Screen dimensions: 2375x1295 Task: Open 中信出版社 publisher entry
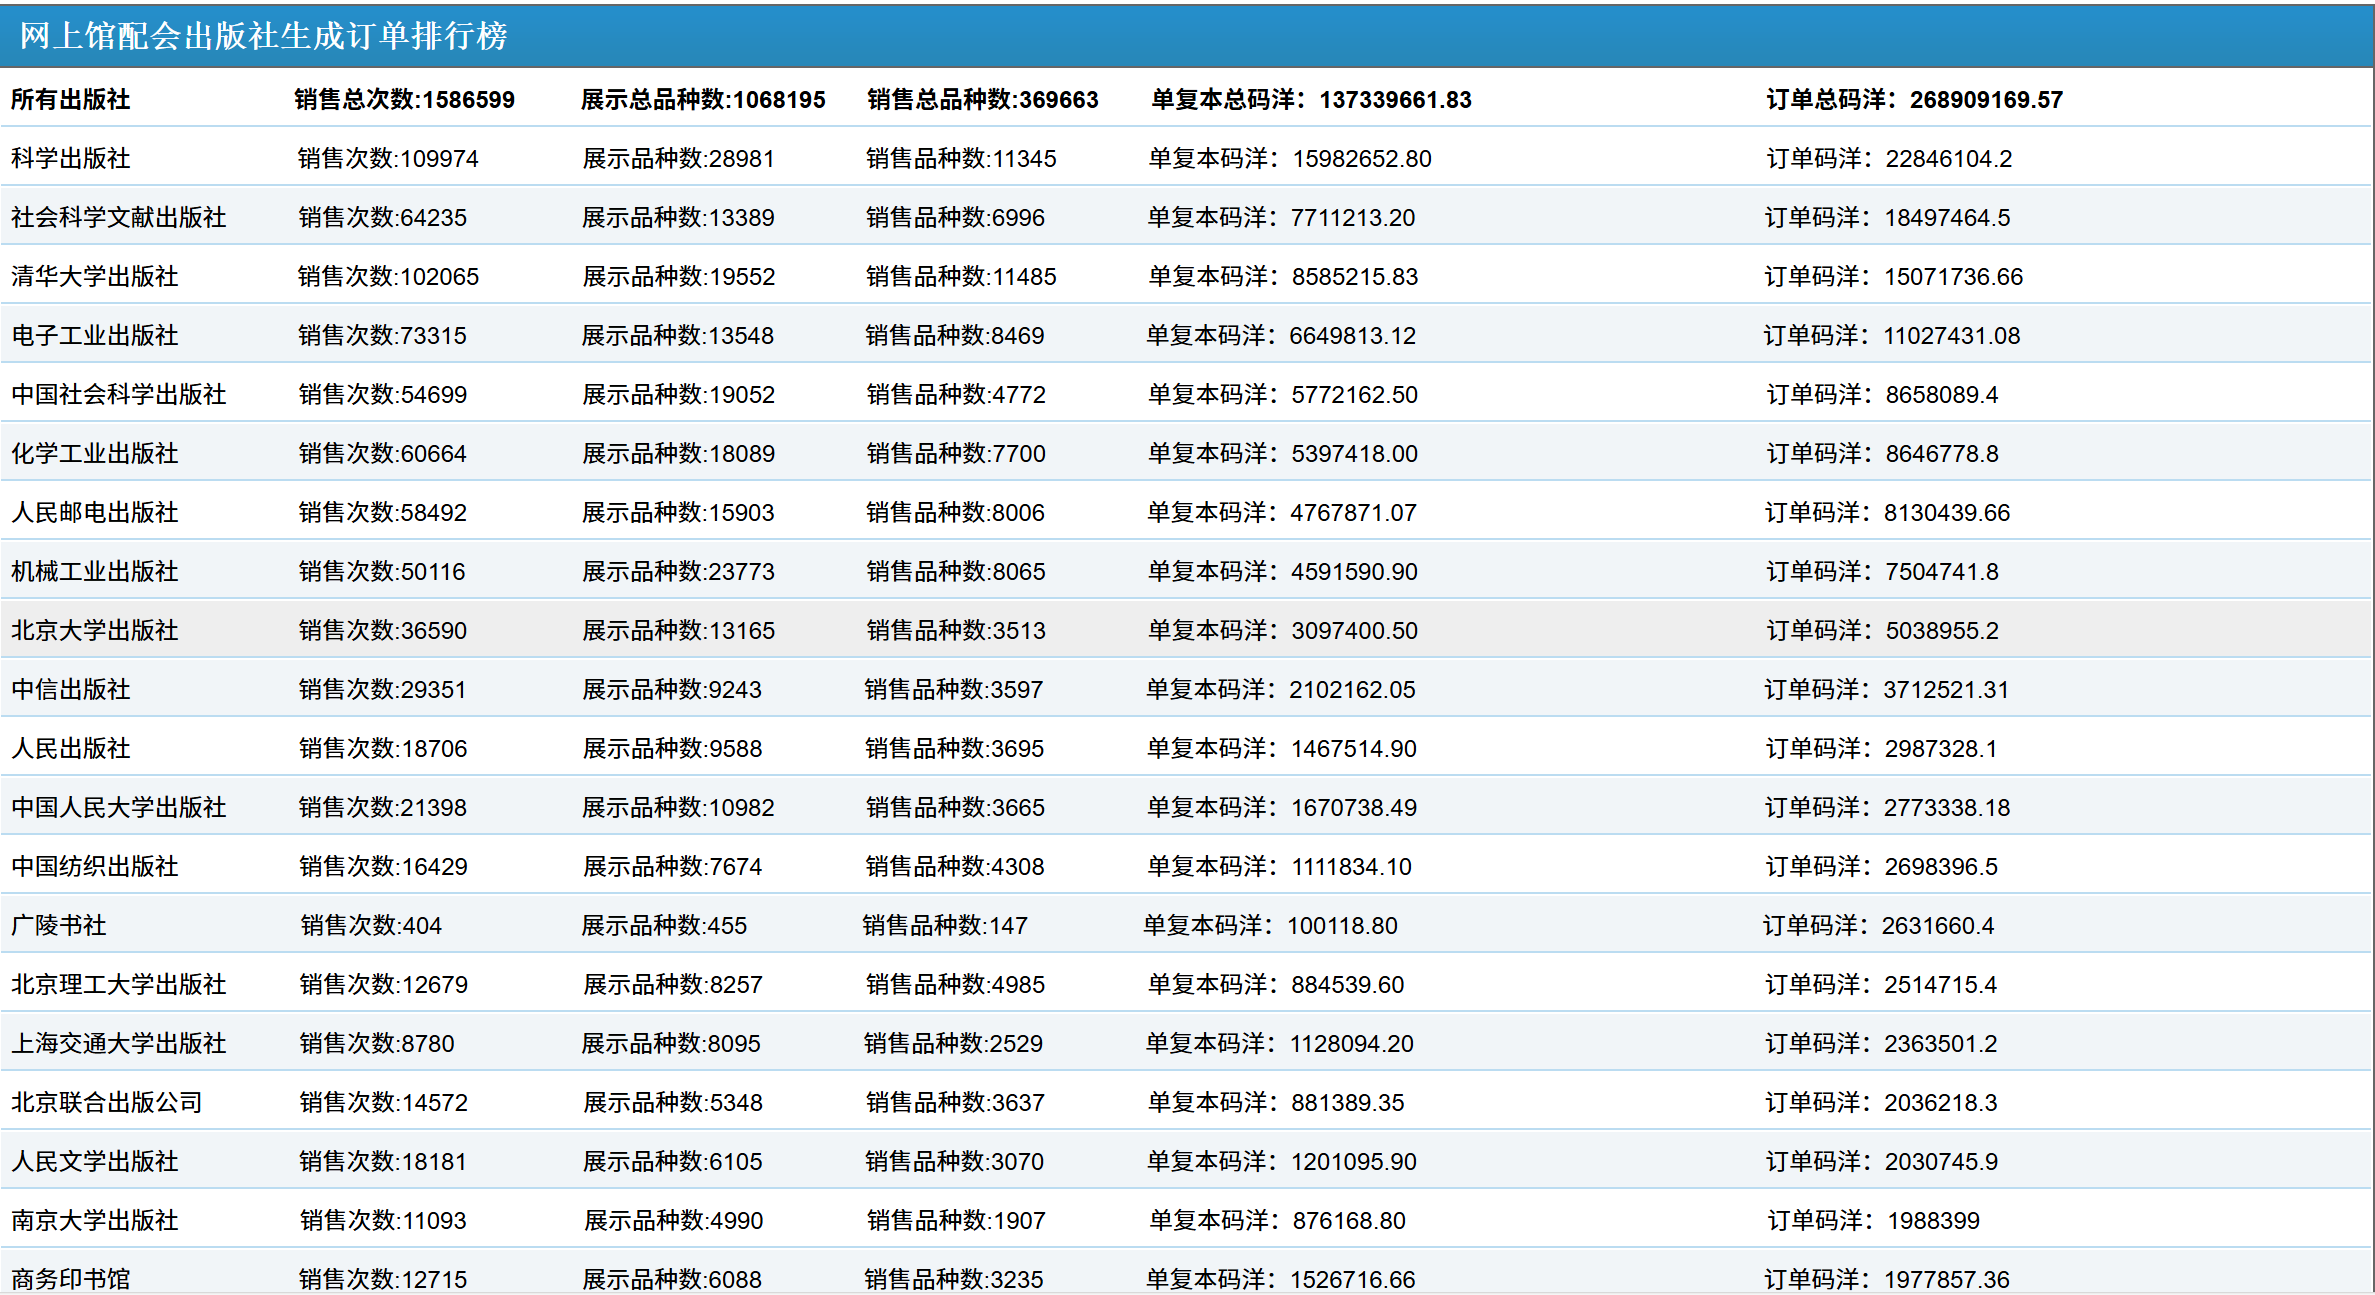pyautogui.click(x=71, y=689)
